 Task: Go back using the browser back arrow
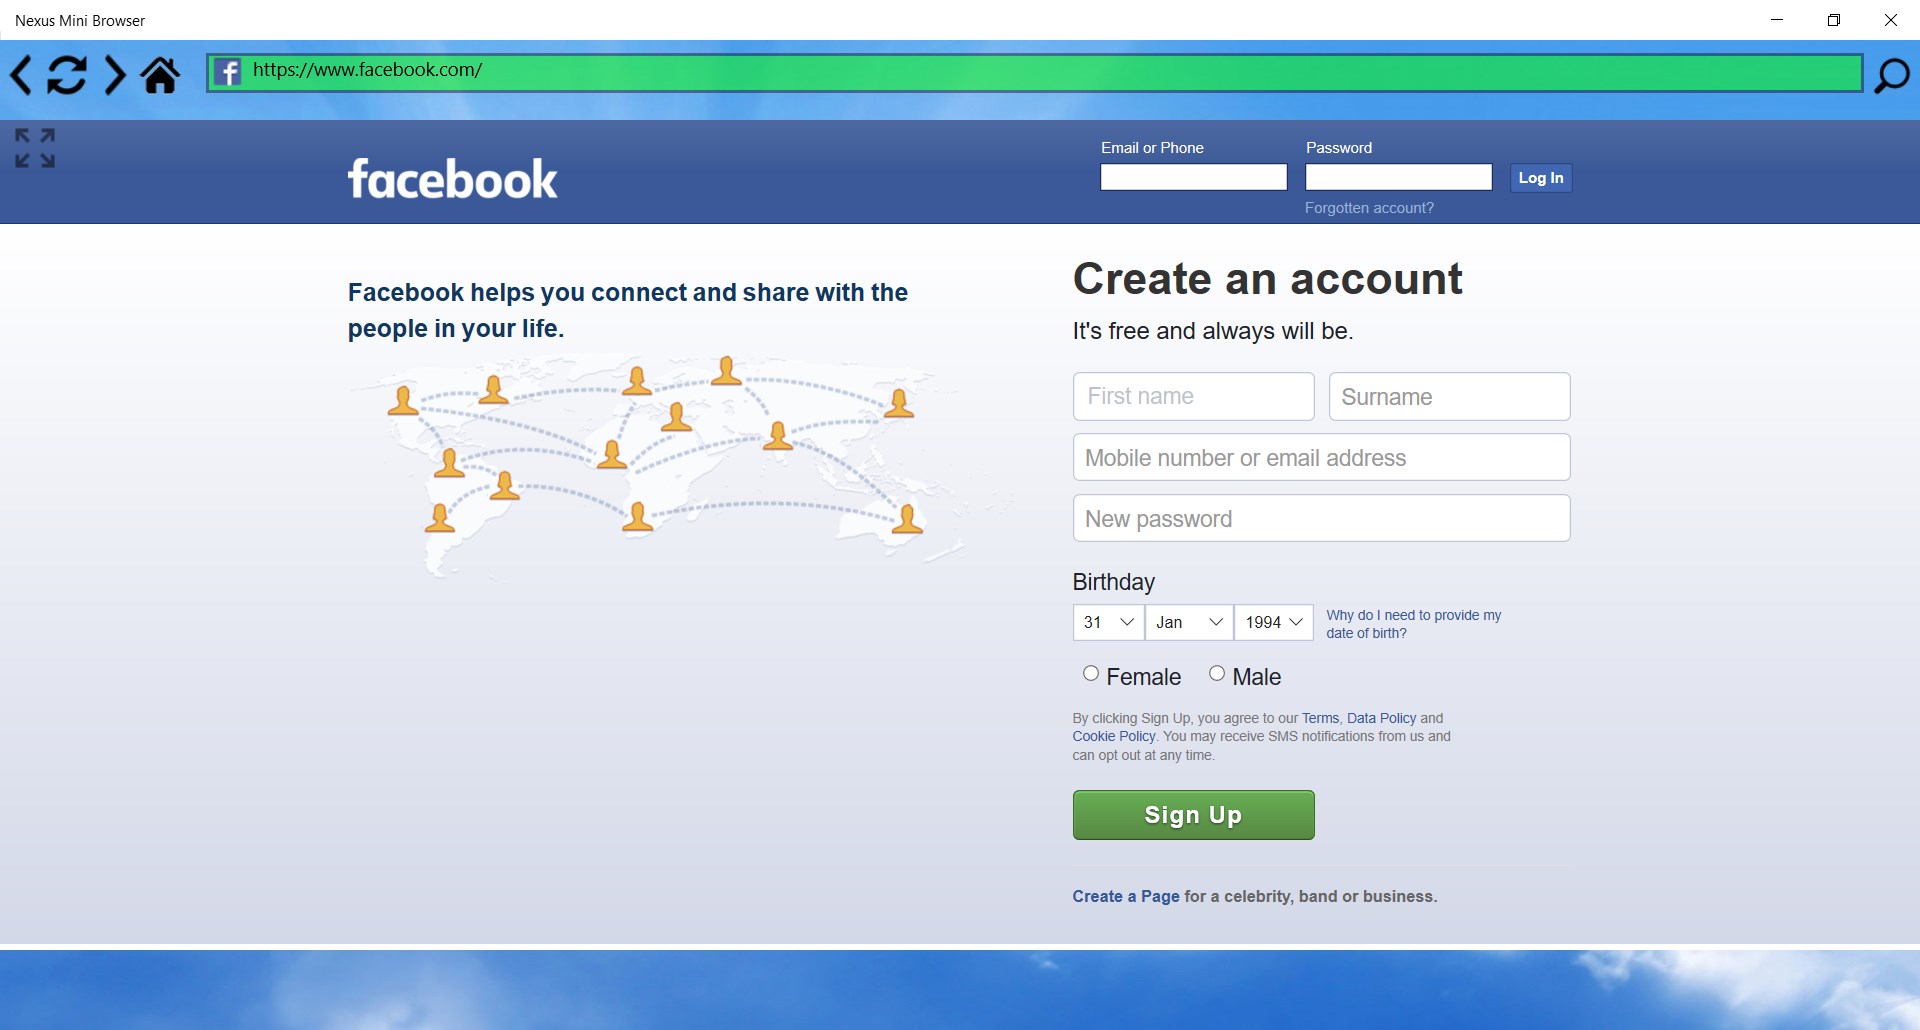21,75
